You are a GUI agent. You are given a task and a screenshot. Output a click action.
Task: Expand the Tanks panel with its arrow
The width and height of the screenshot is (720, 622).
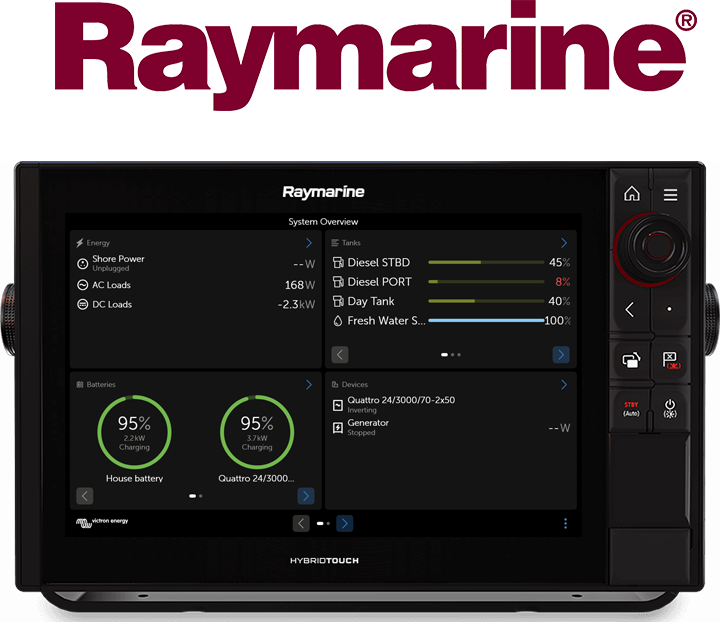tap(564, 243)
